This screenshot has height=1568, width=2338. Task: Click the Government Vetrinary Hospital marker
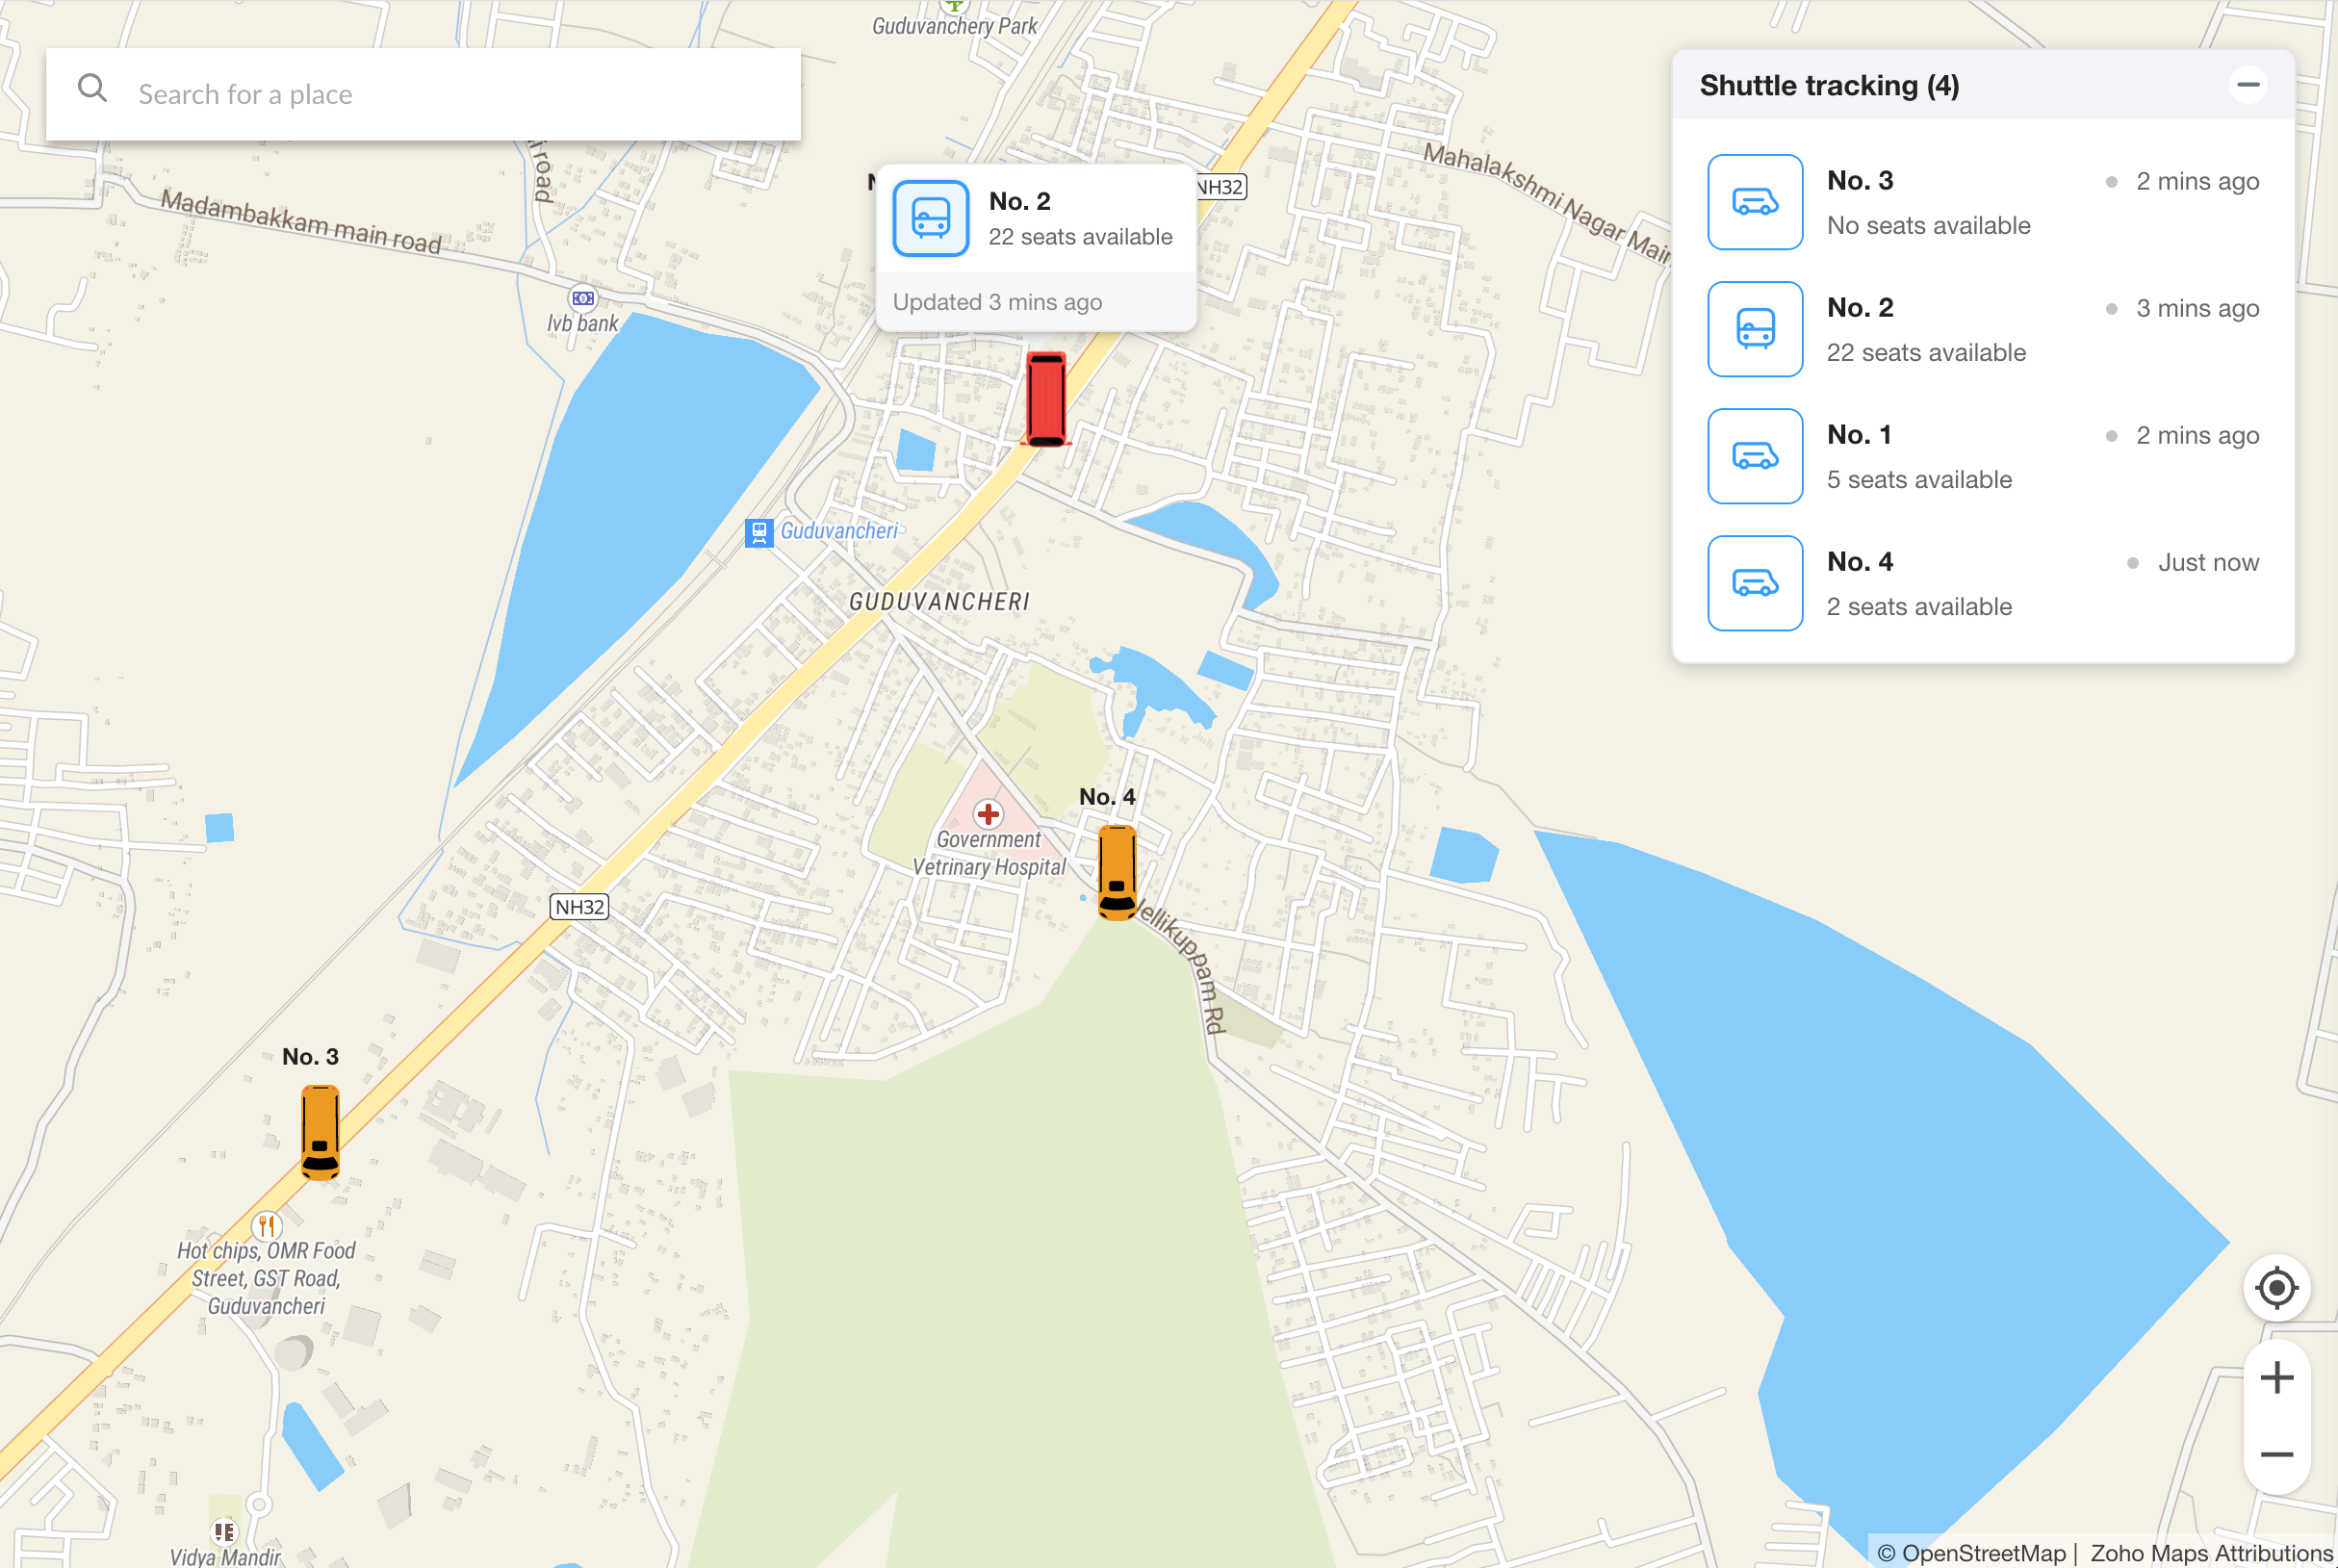pos(988,814)
